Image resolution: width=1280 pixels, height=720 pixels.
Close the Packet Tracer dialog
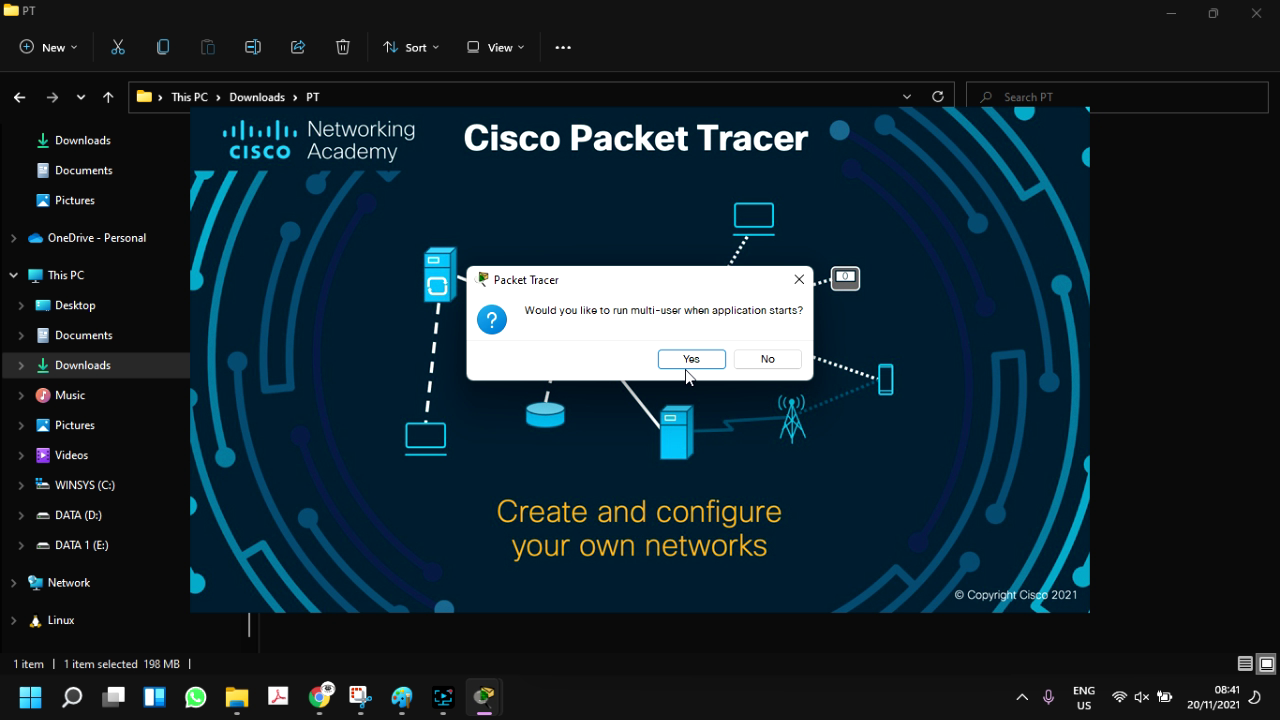click(799, 279)
